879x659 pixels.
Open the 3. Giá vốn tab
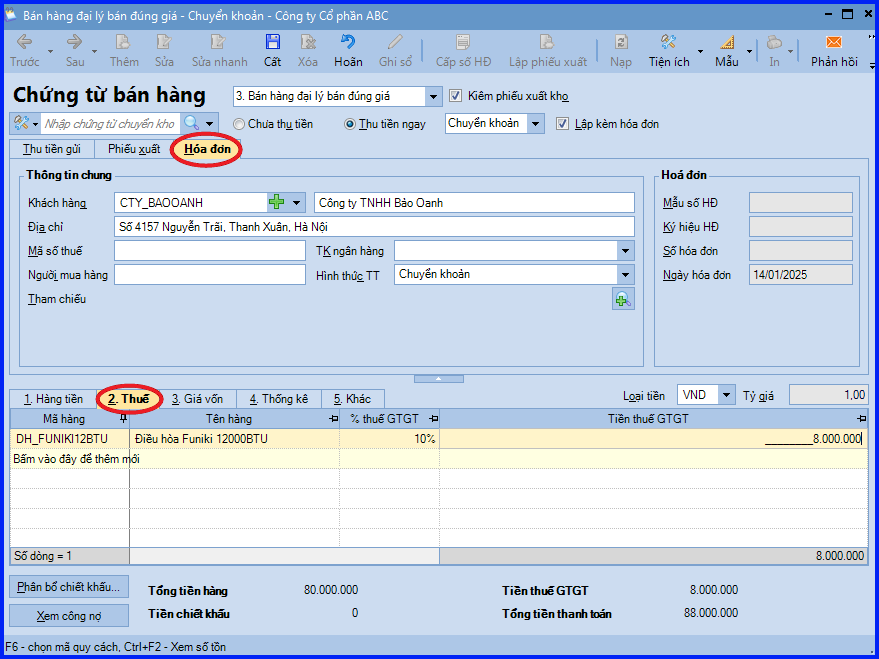tap(197, 399)
